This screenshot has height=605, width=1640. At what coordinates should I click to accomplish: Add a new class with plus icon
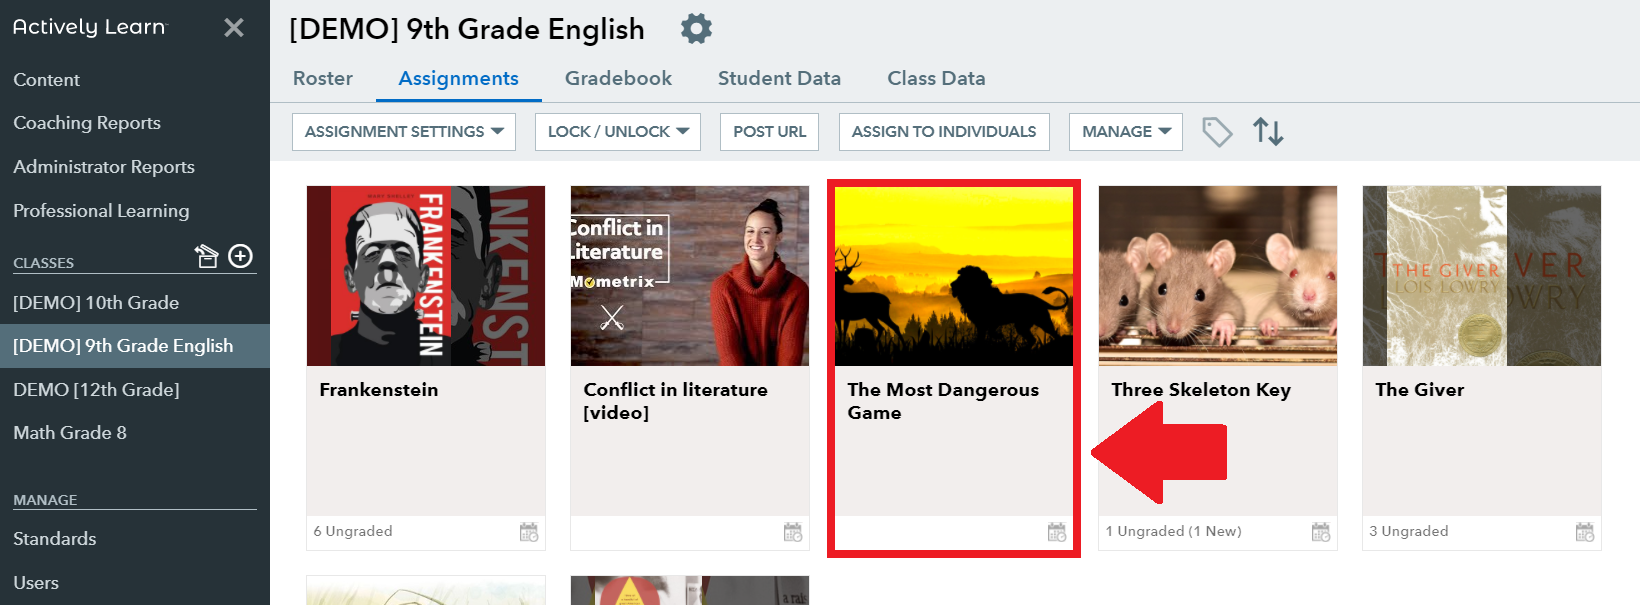click(241, 257)
